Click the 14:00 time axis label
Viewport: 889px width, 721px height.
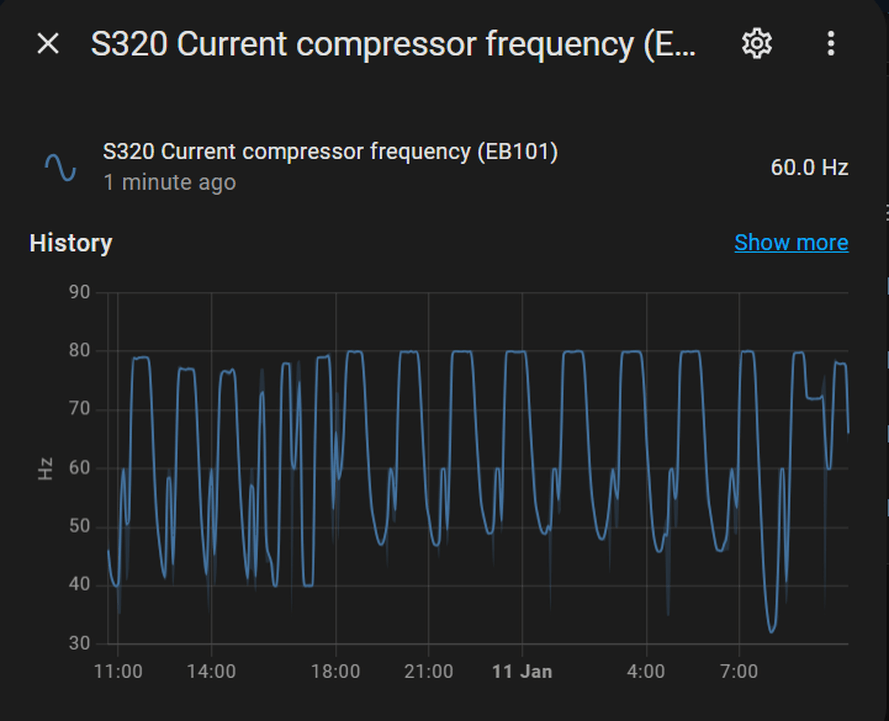coord(211,671)
